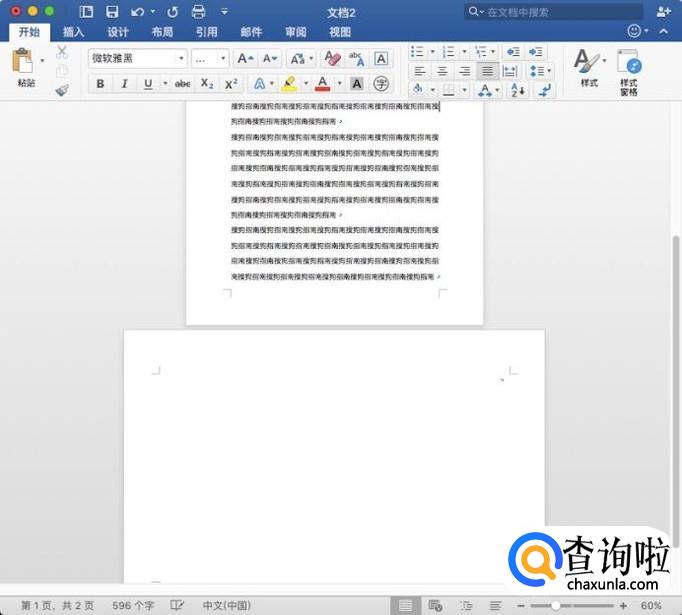Screen dimensions: 682x615
Task: Click the Center text alignment icon
Action: pos(442,71)
